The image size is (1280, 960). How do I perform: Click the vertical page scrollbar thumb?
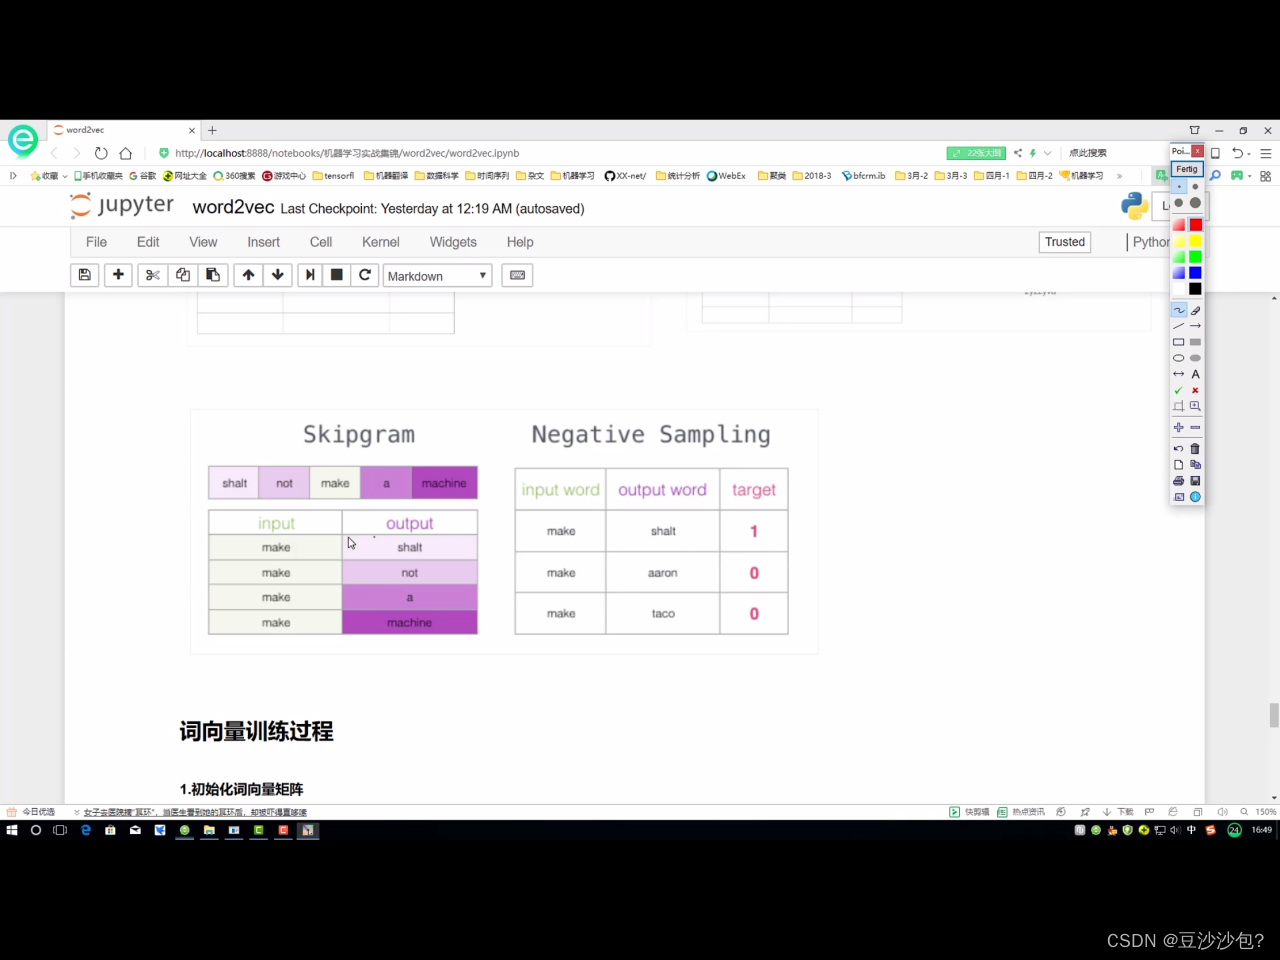[x=1274, y=715]
